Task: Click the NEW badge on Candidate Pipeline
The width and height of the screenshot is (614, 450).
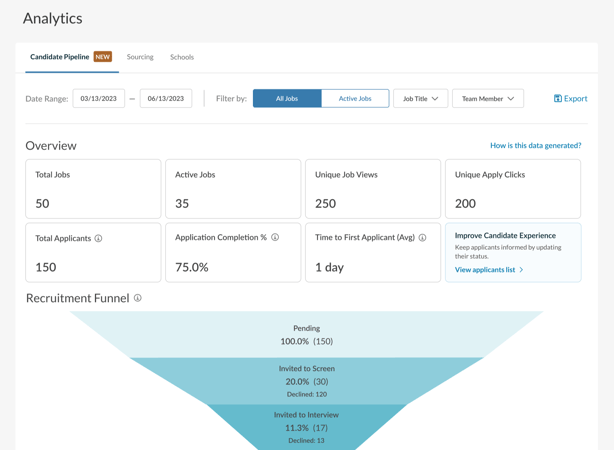Action: (103, 57)
